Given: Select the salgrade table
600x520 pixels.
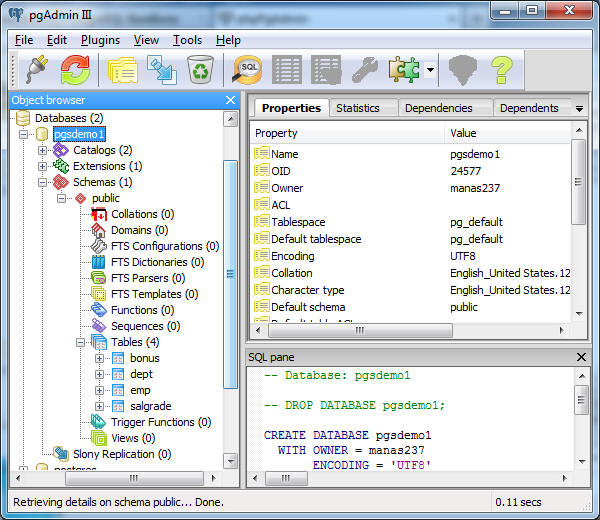Looking at the screenshot, I should 150,406.
